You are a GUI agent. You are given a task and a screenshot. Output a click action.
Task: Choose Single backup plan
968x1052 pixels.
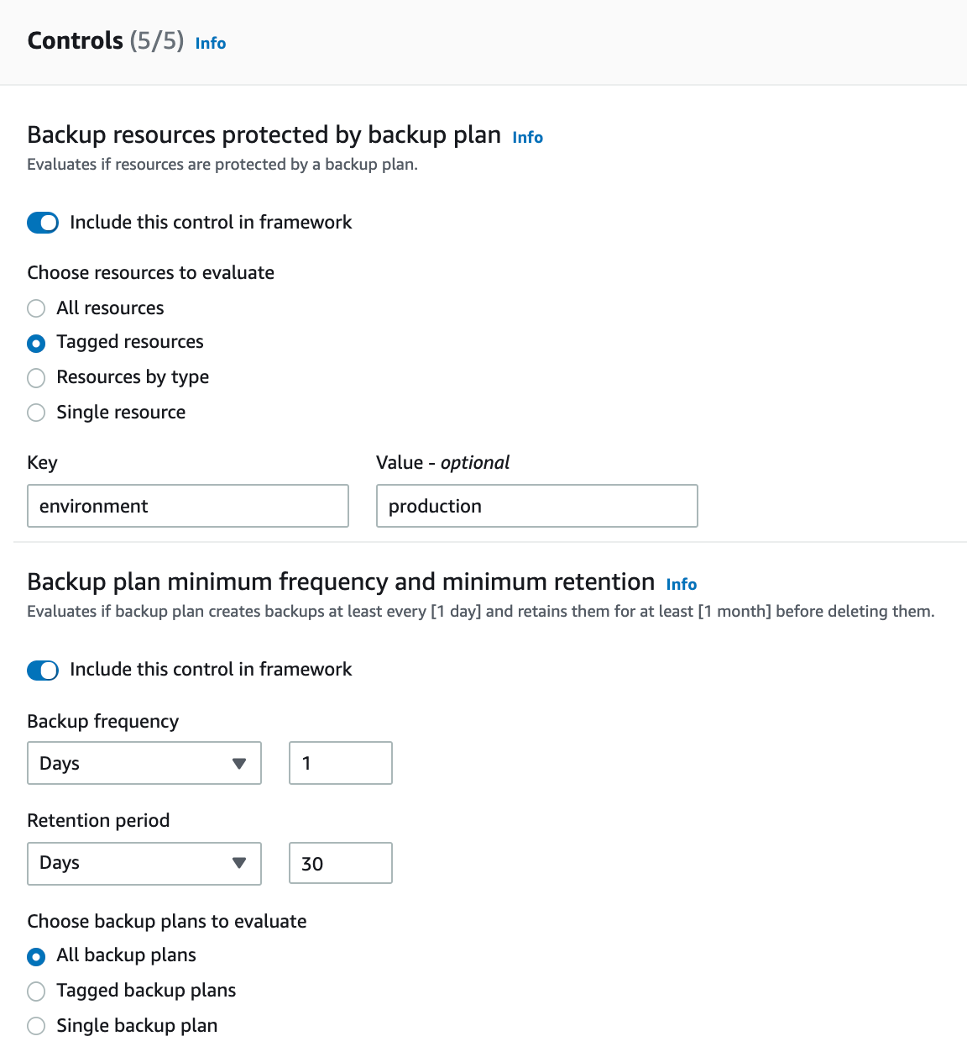coord(35,1026)
